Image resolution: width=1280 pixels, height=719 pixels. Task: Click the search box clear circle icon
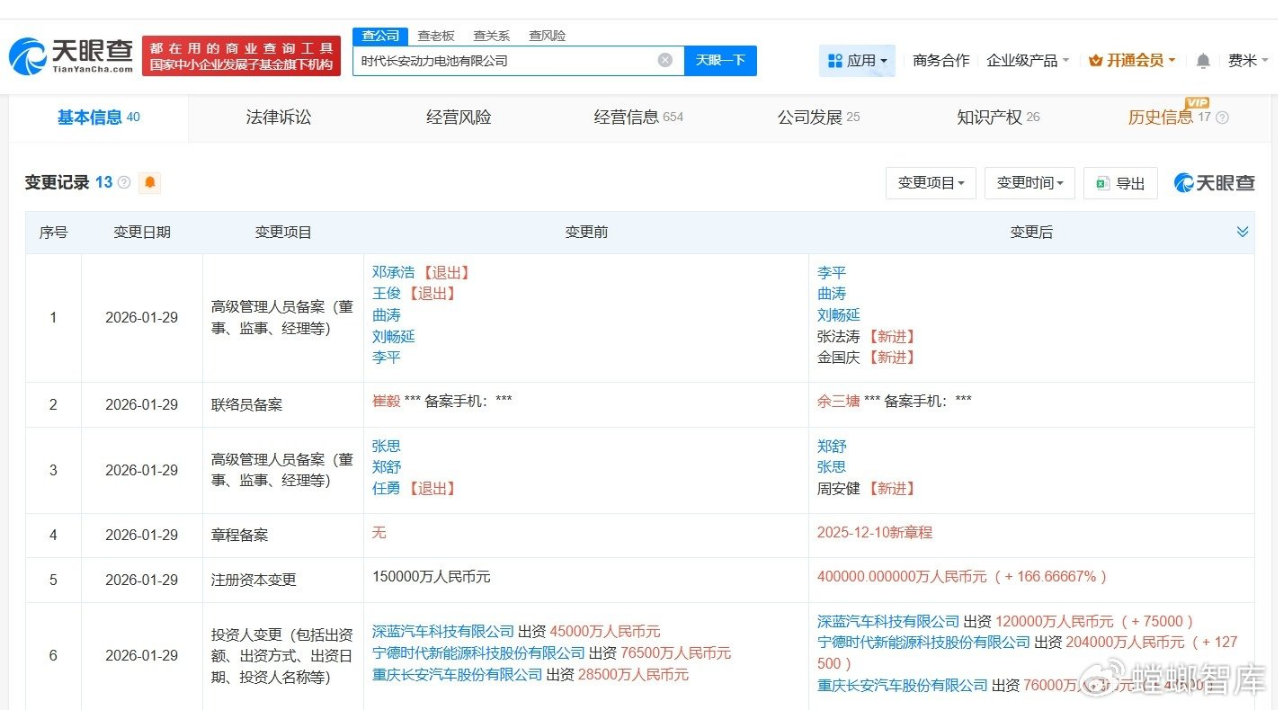click(665, 60)
